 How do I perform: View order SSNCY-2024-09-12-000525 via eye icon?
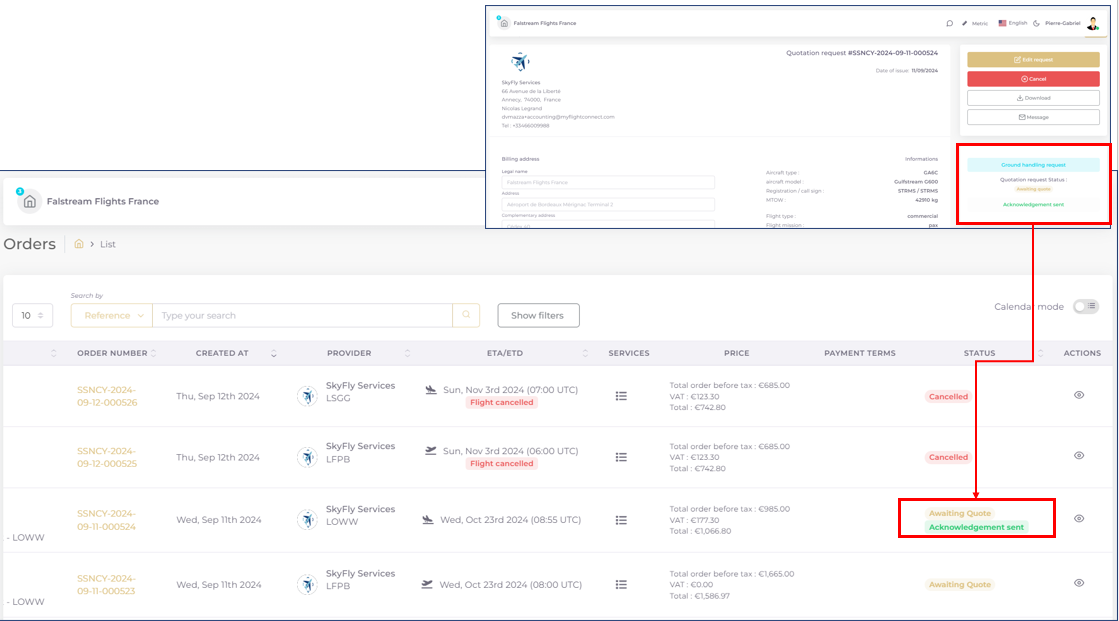(1079, 455)
